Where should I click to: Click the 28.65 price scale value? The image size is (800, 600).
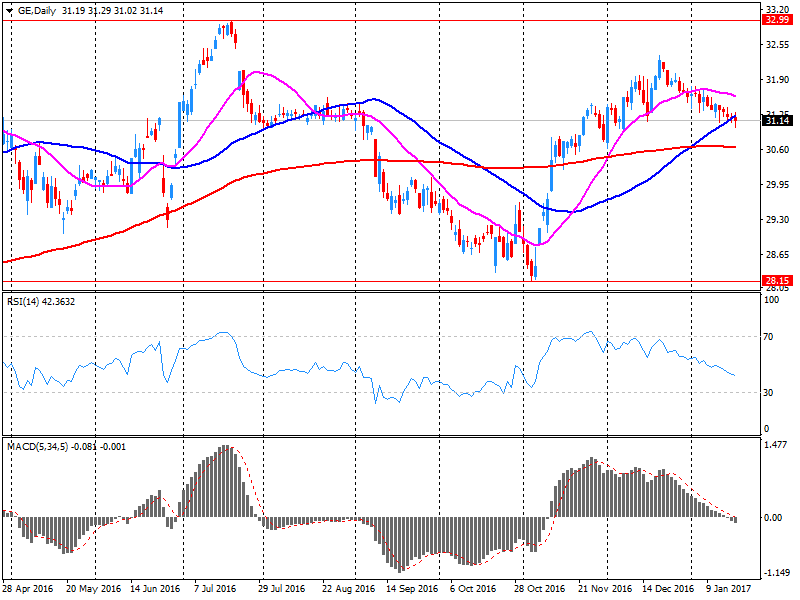point(778,255)
